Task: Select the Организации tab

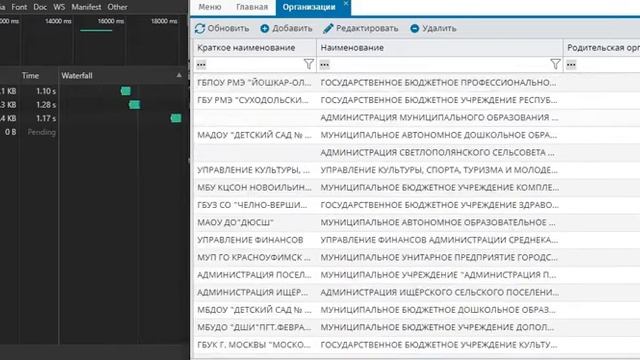Action: click(309, 7)
